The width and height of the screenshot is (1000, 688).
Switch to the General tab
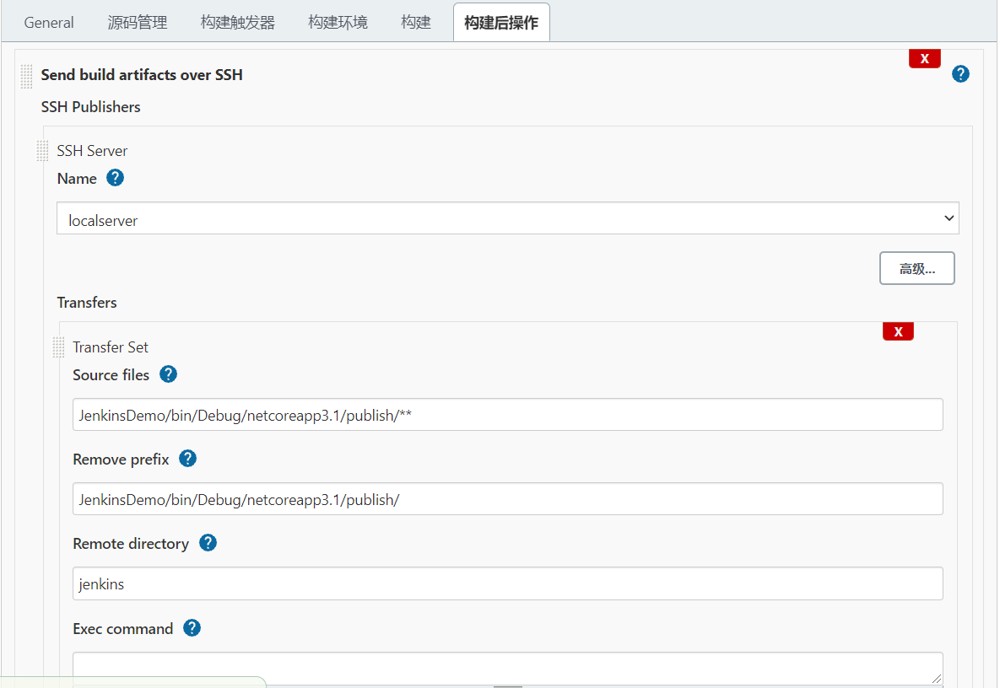pos(48,22)
